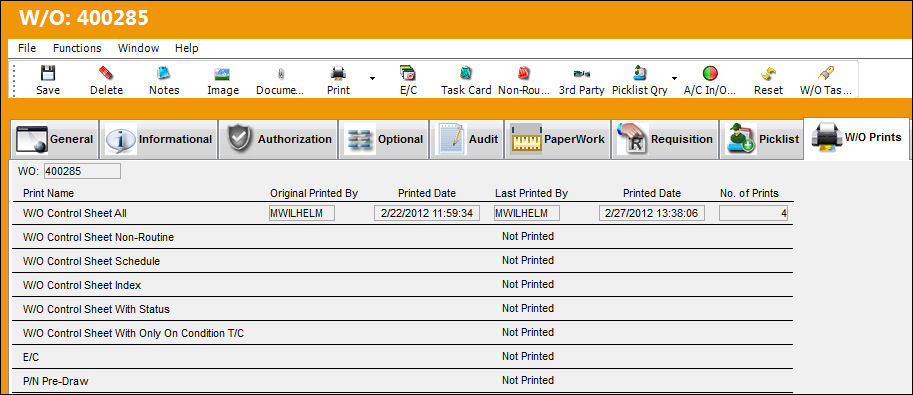913x395 pixels.
Task: Click the Last Printed By MWILHELM field
Action: 527,213
